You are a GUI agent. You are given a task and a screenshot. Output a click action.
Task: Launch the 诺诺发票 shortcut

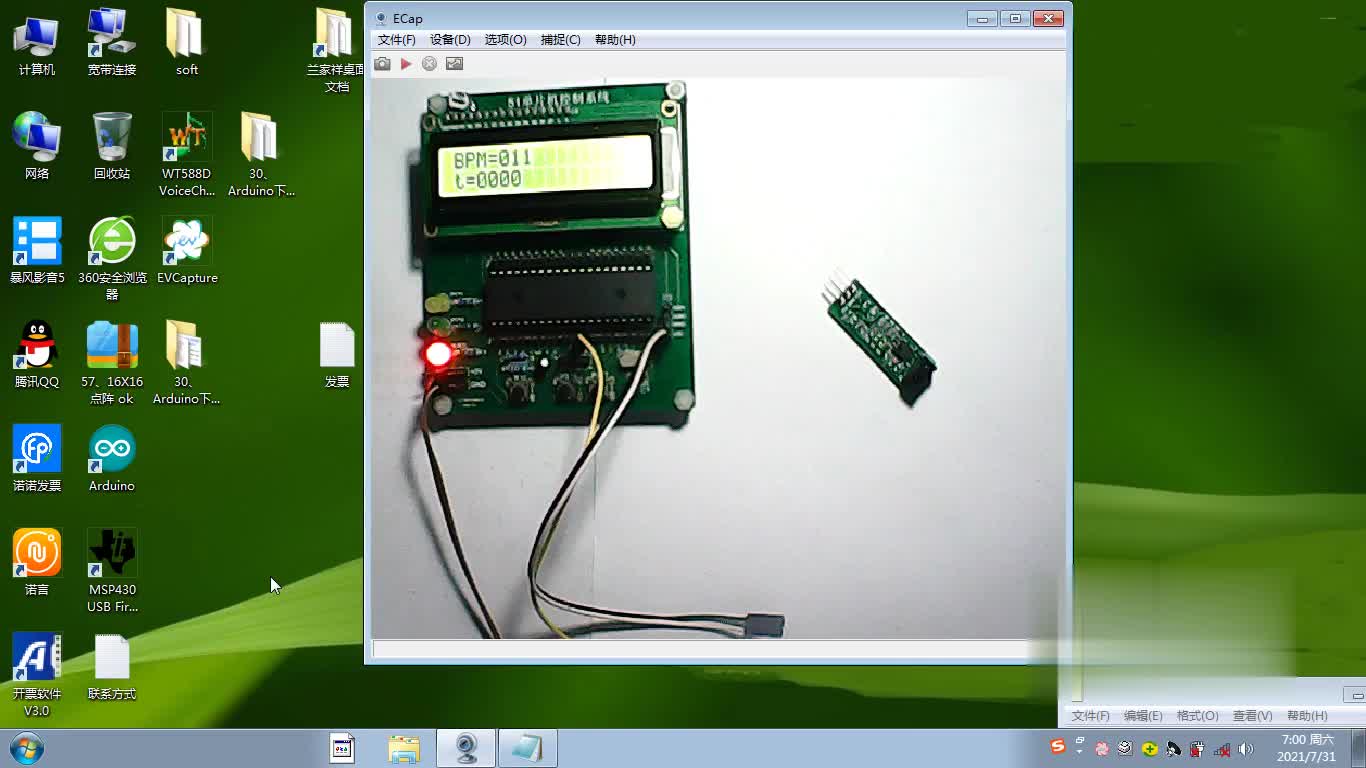pos(37,459)
